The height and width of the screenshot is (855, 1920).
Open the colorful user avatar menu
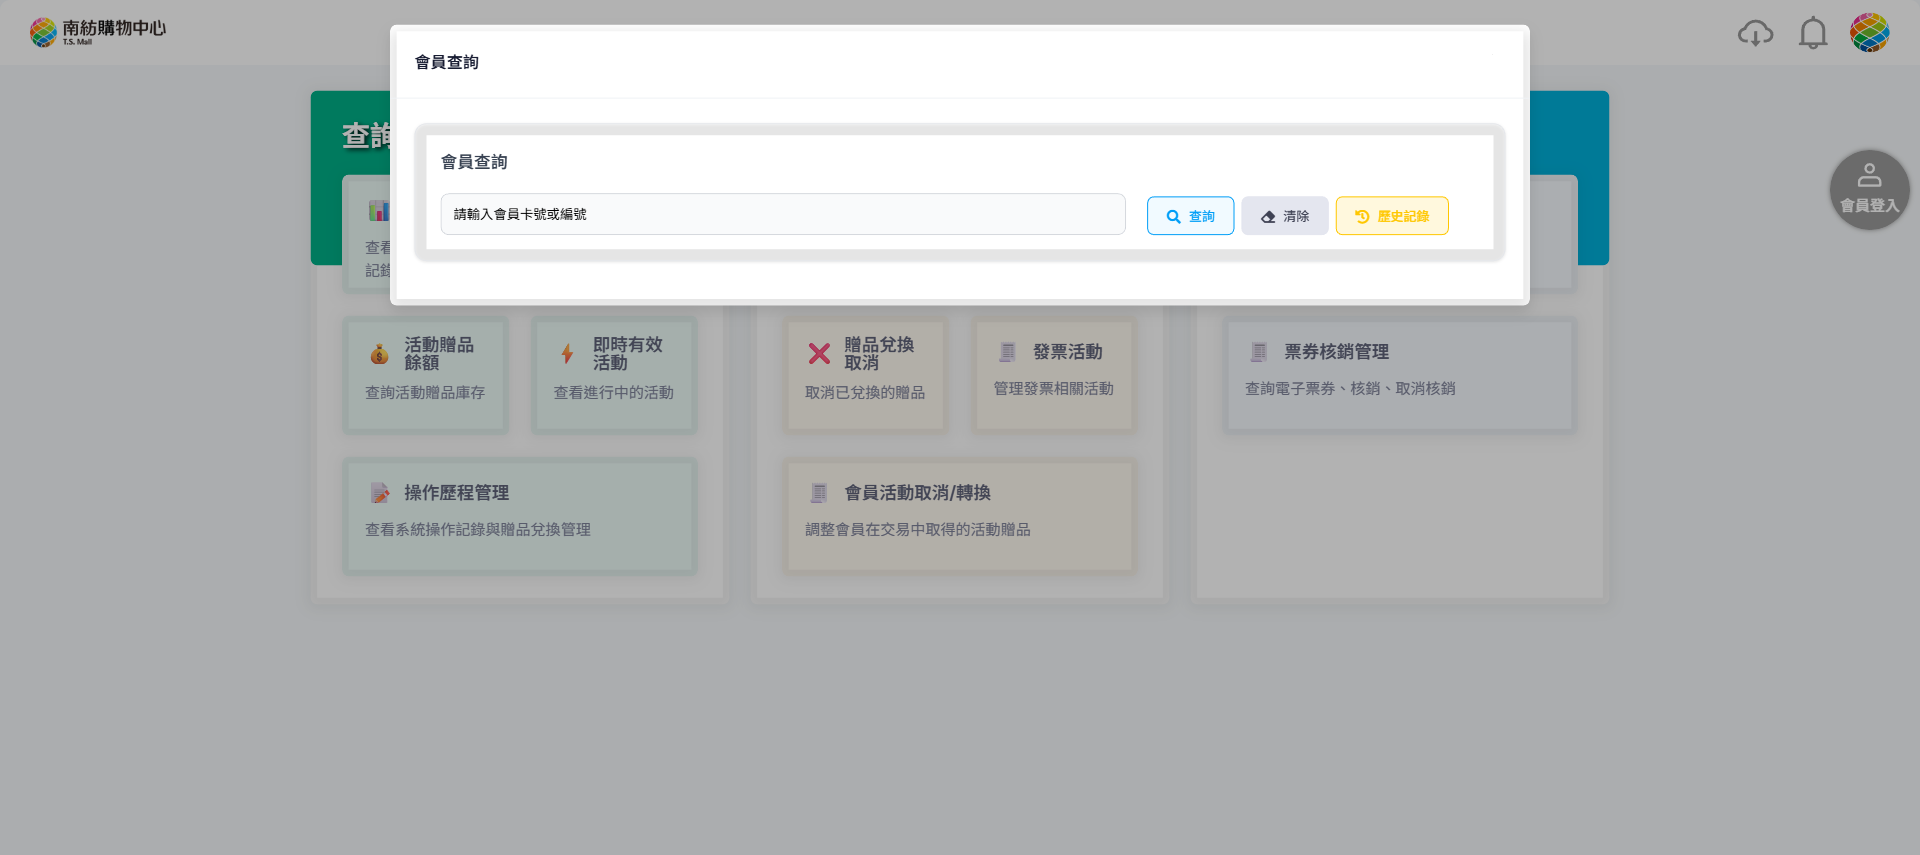(1869, 33)
